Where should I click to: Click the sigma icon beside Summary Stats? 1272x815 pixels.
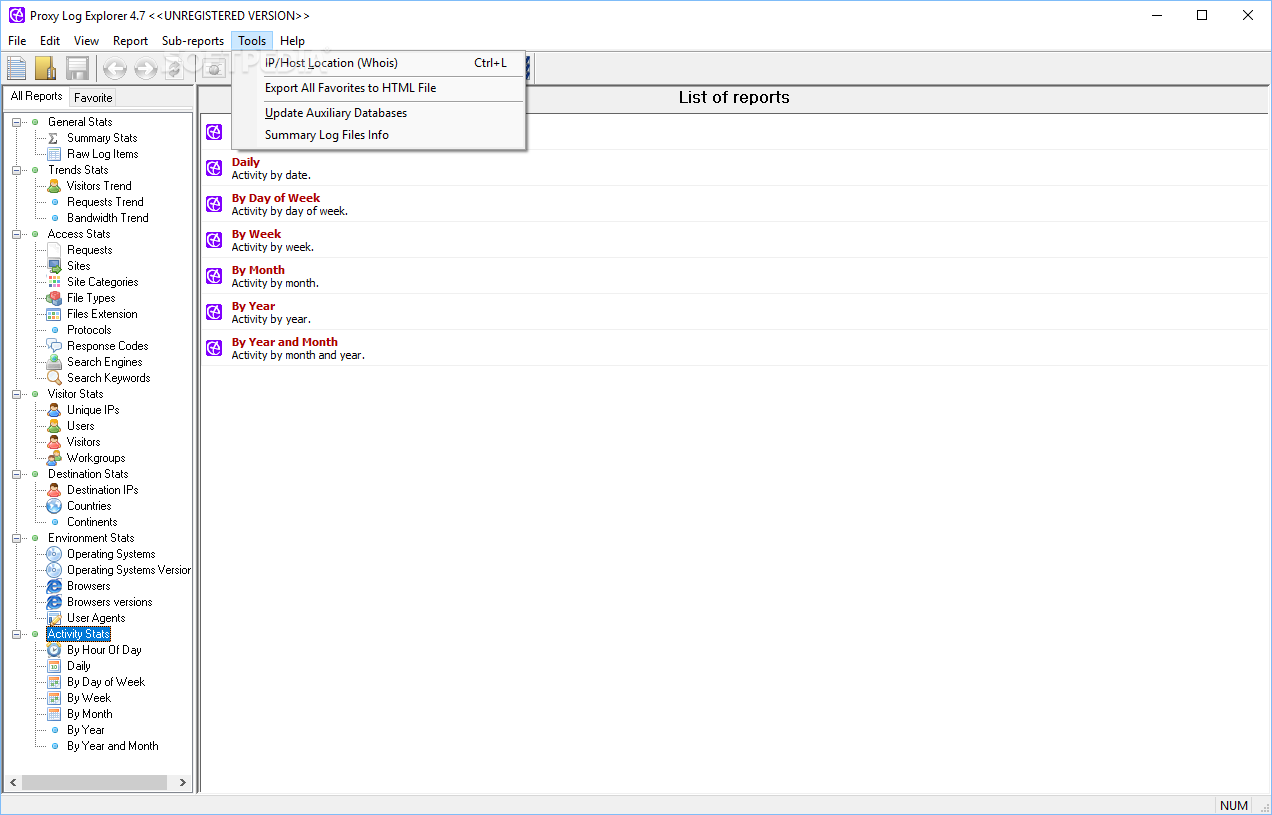[x=54, y=138]
